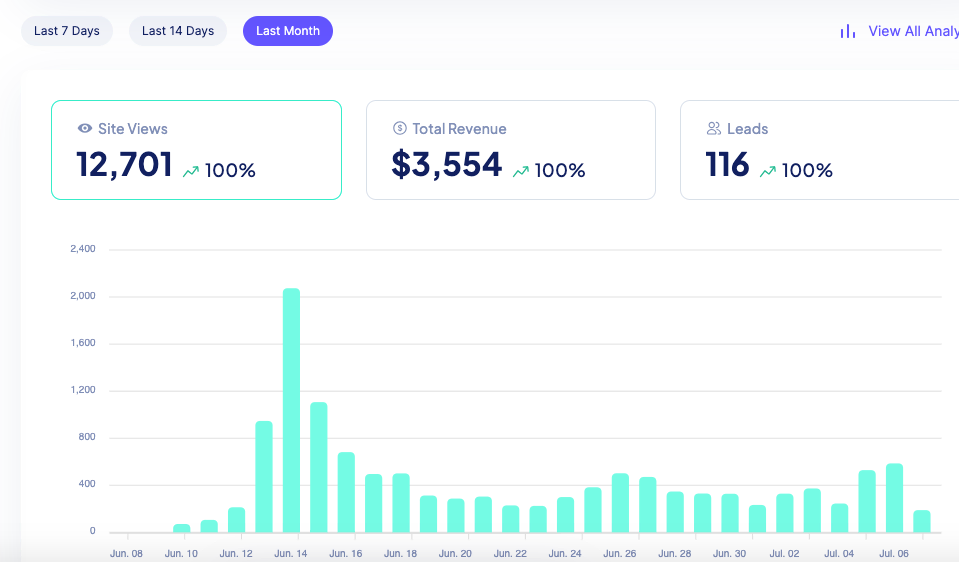This screenshot has width=959, height=562.
Task: Select the Site Views metric card
Action: 196,150
